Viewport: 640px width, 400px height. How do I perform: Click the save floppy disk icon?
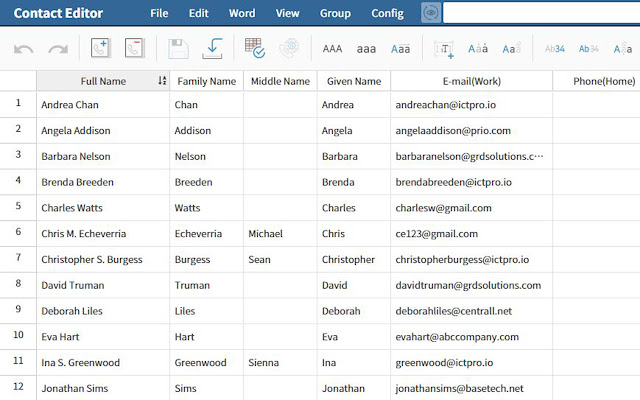(x=178, y=48)
